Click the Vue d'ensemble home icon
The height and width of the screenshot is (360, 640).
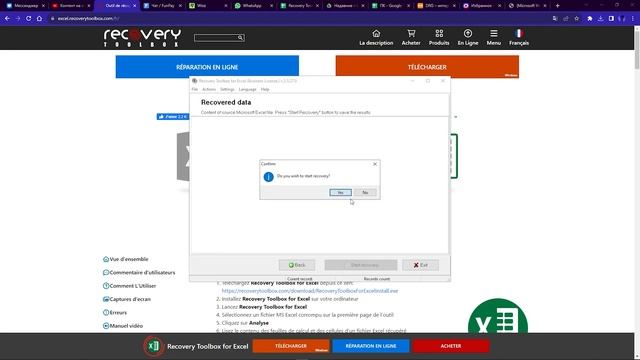106,259
